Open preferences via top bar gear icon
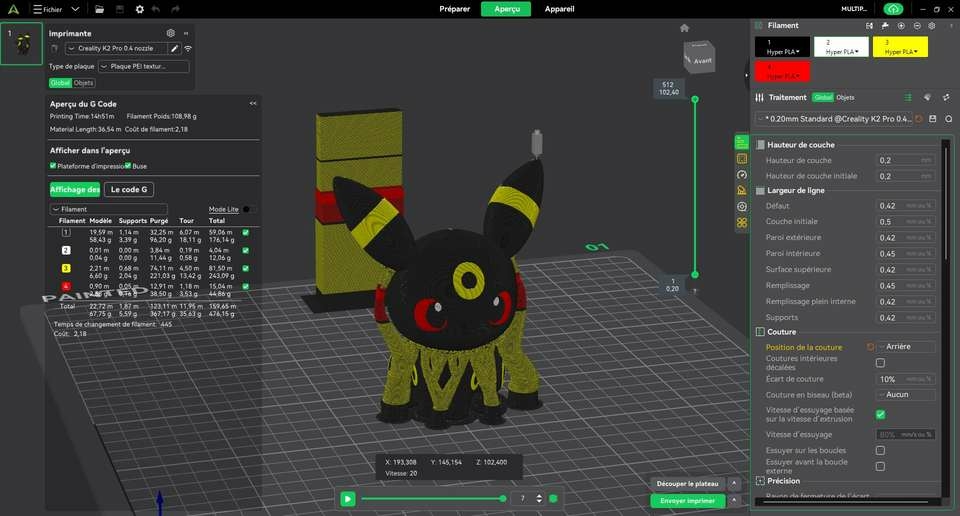This screenshot has width=960, height=516. click(x=139, y=9)
